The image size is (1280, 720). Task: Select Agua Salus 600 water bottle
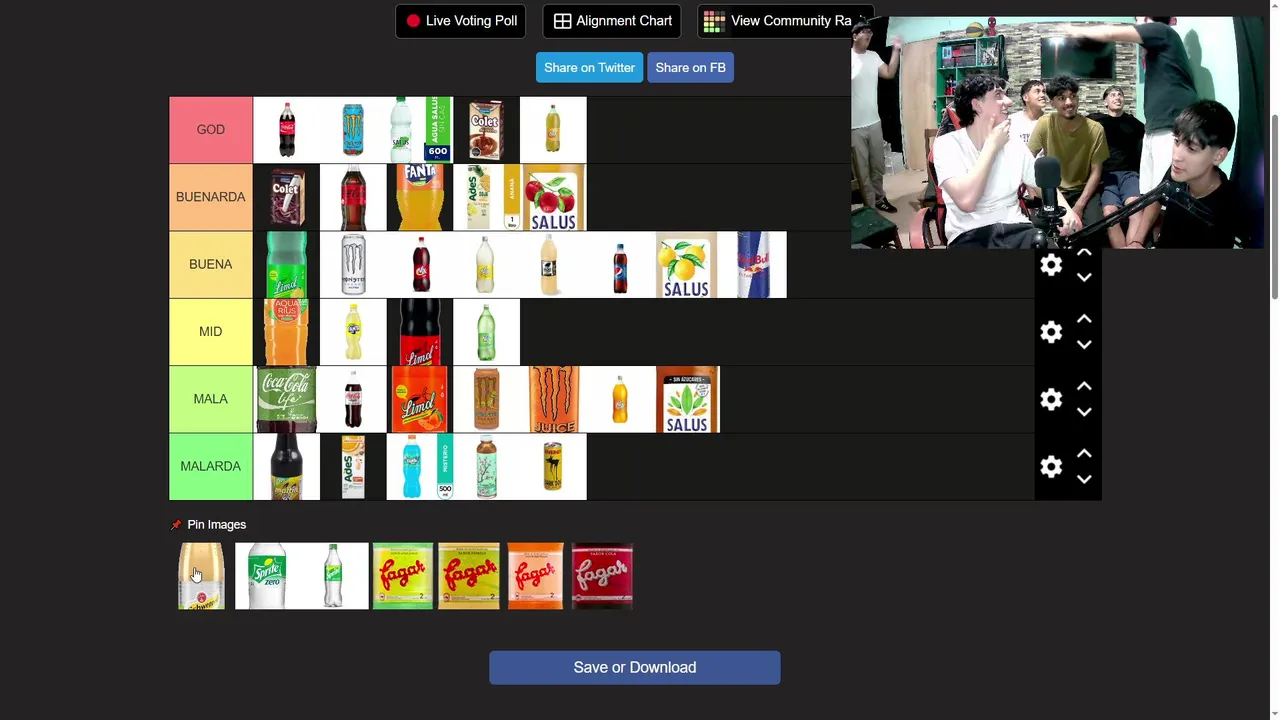coord(420,130)
